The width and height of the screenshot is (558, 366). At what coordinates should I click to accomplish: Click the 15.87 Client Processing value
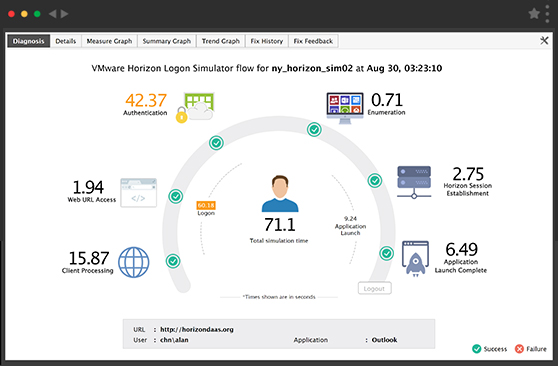[x=89, y=258]
